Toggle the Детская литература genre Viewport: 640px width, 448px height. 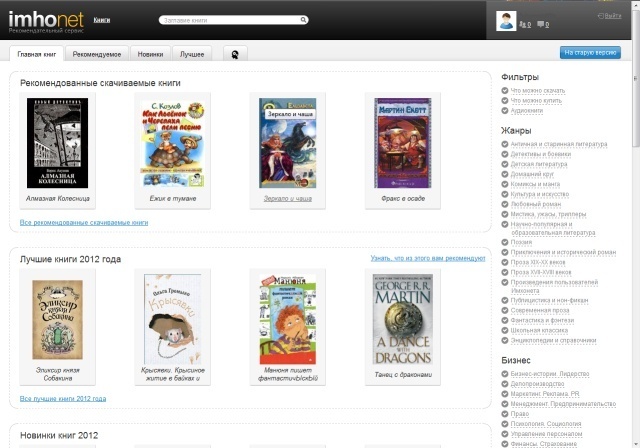point(539,164)
